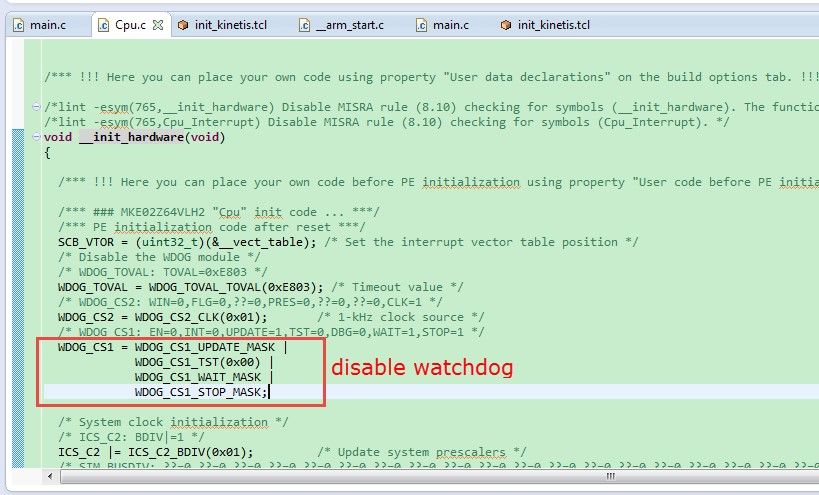
Task: Switch to the __arm_start.c tab
Action: [x=342, y=25]
